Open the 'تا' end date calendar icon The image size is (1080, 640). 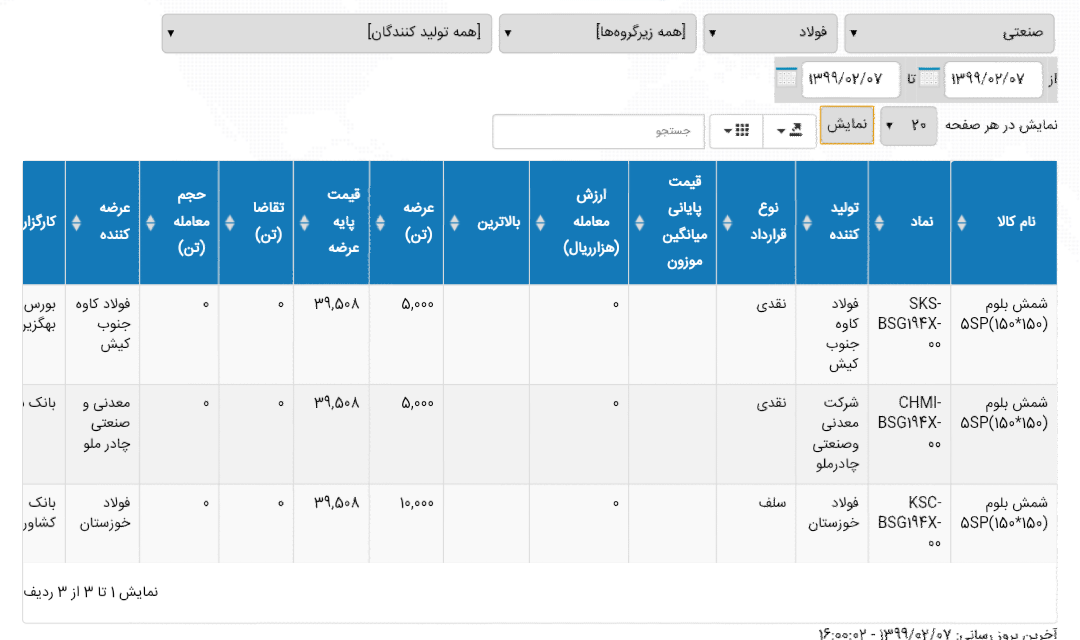[786, 77]
